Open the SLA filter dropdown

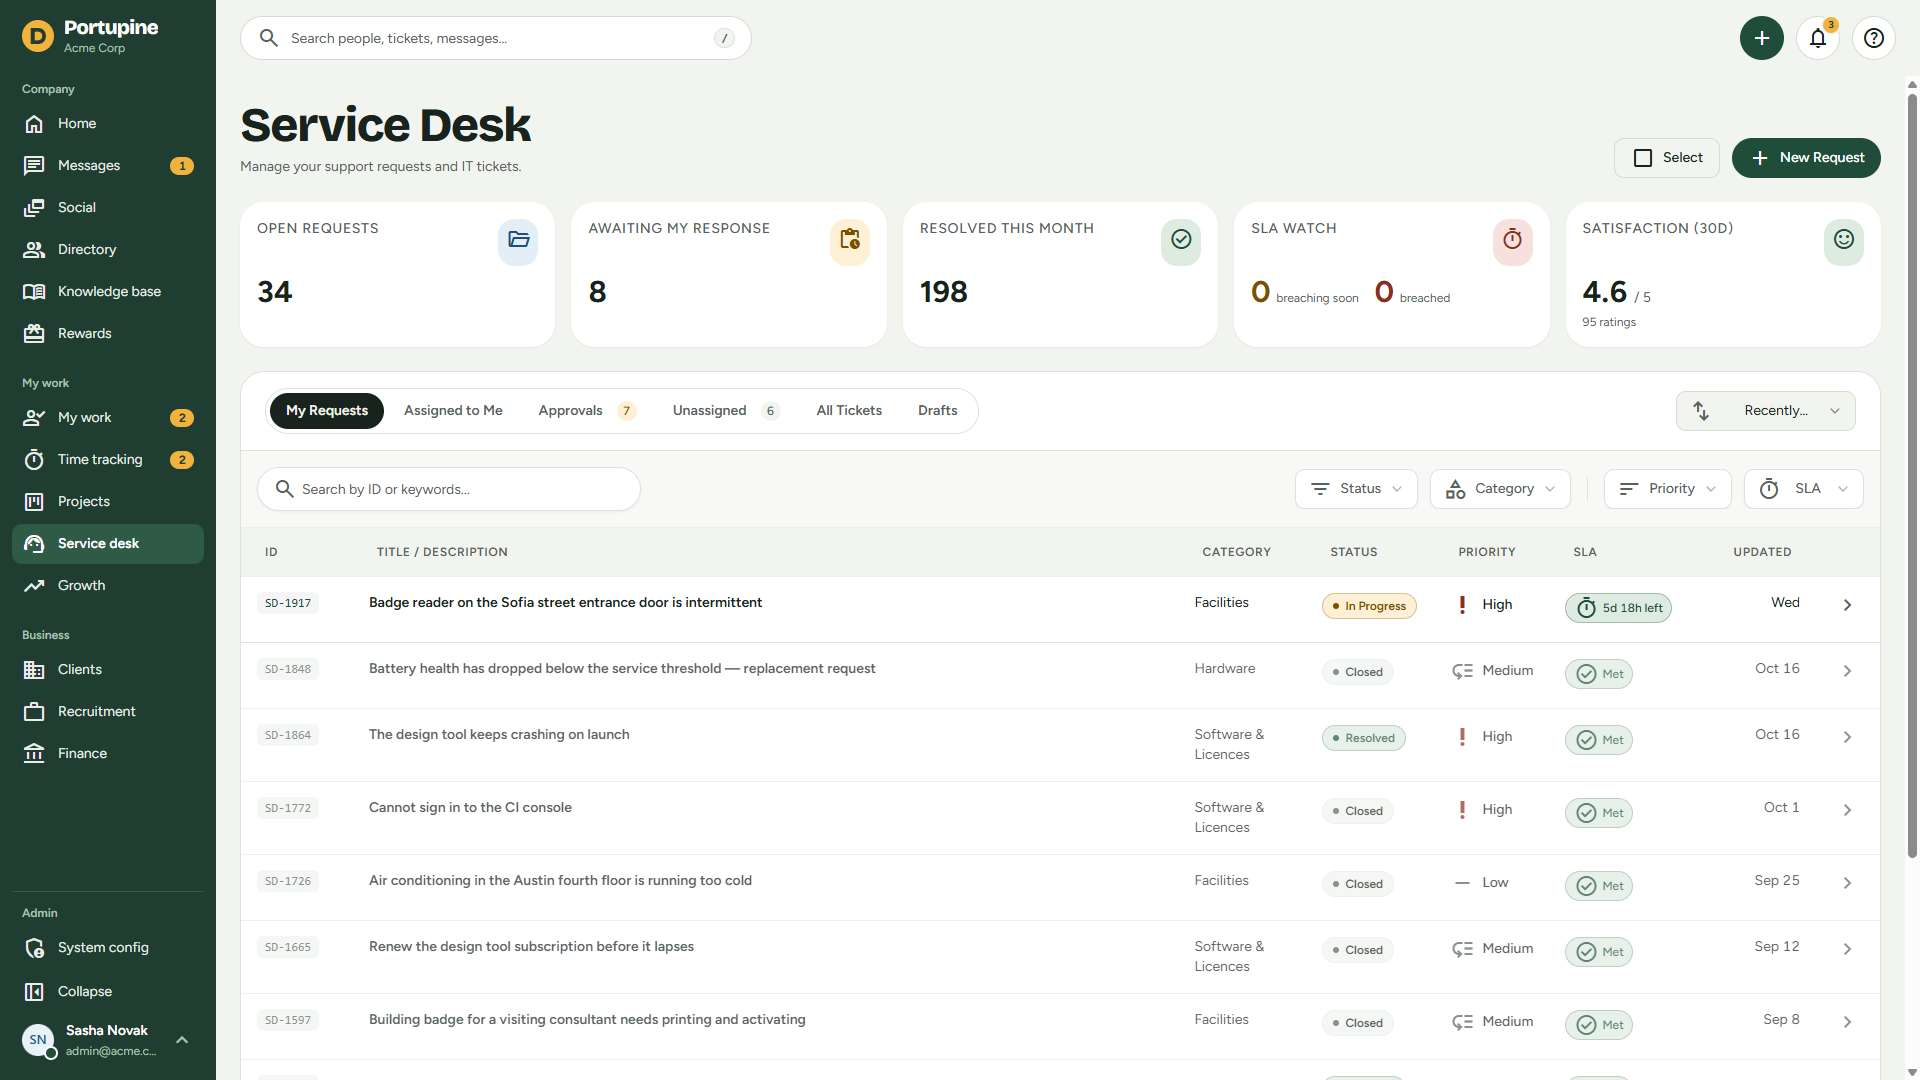click(1803, 489)
